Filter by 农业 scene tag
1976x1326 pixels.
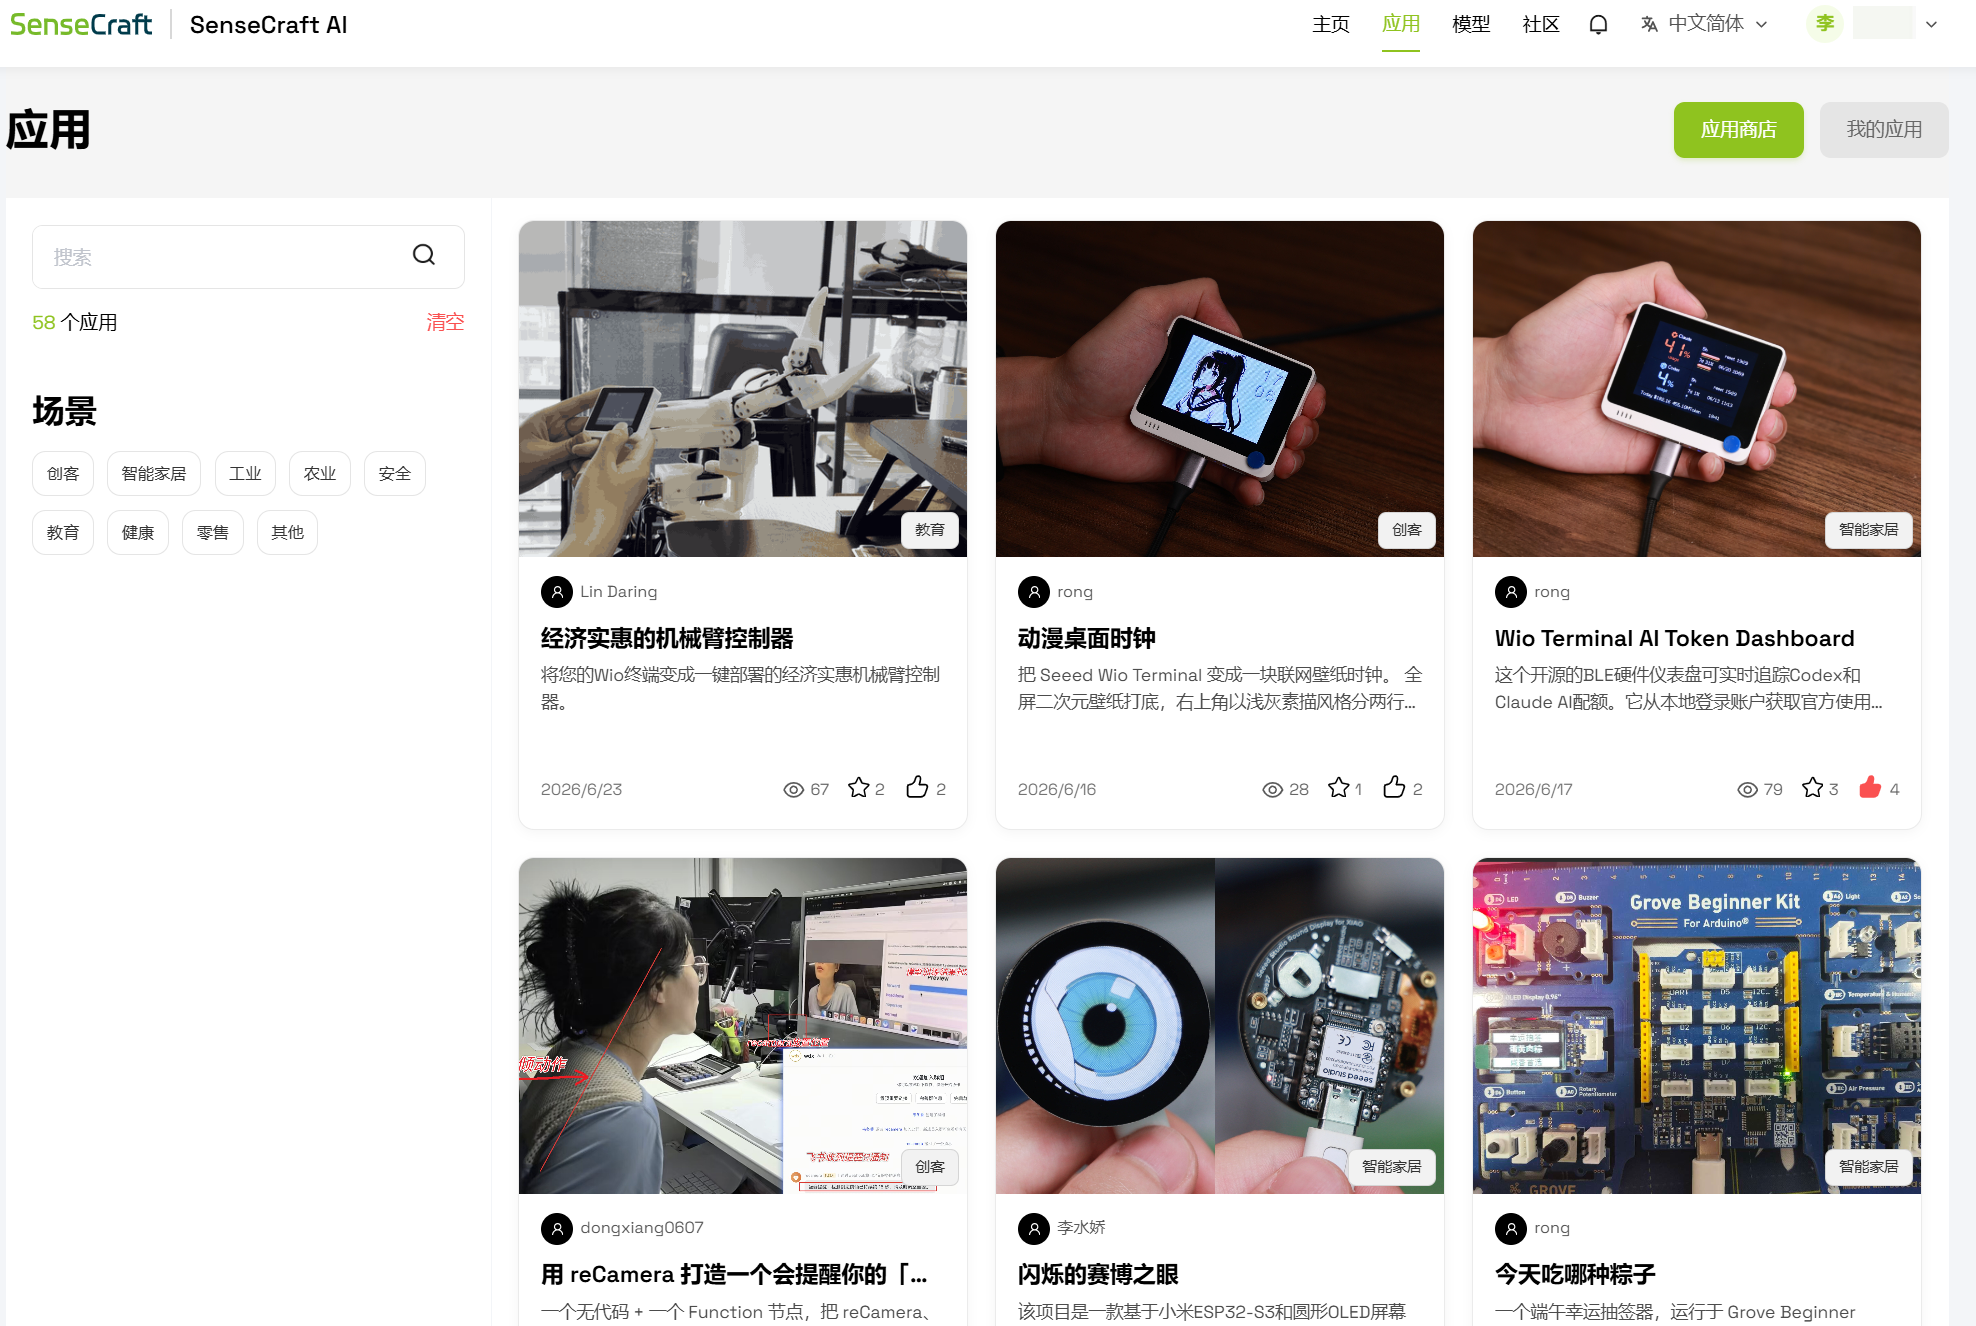pos(320,474)
